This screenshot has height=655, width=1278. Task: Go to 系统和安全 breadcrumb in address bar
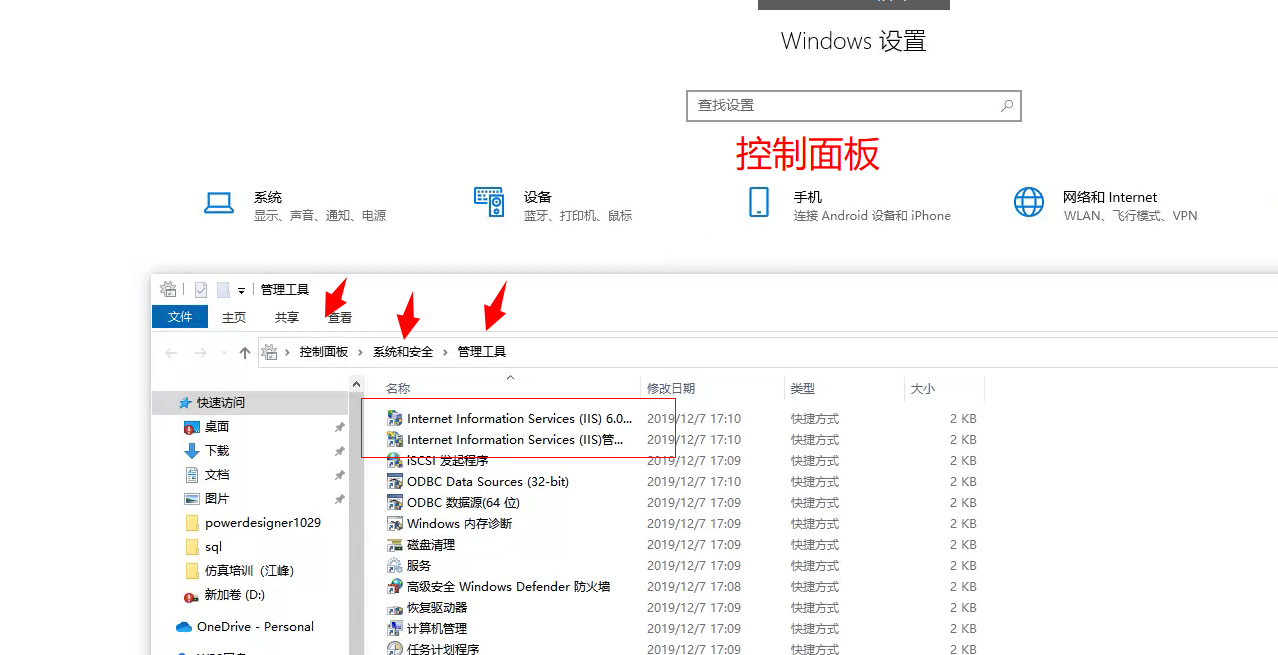[x=403, y=352]
